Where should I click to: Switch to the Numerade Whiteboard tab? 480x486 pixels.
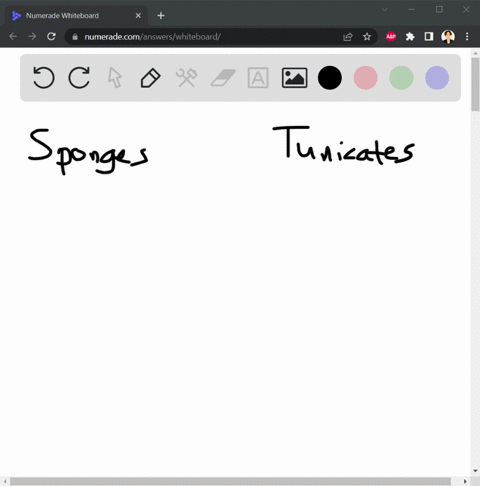click(x=76, y=16)
